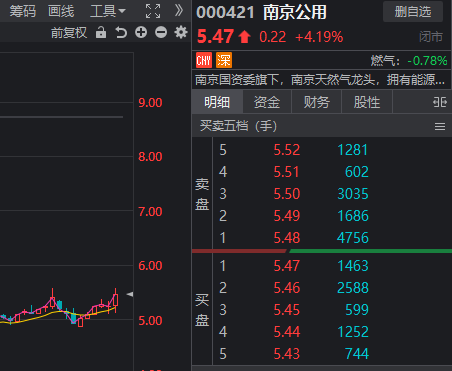This screenshot has height=371, width=452.
Task: Select sell level 2 price 5.49
Action: [x=287, y=216]
